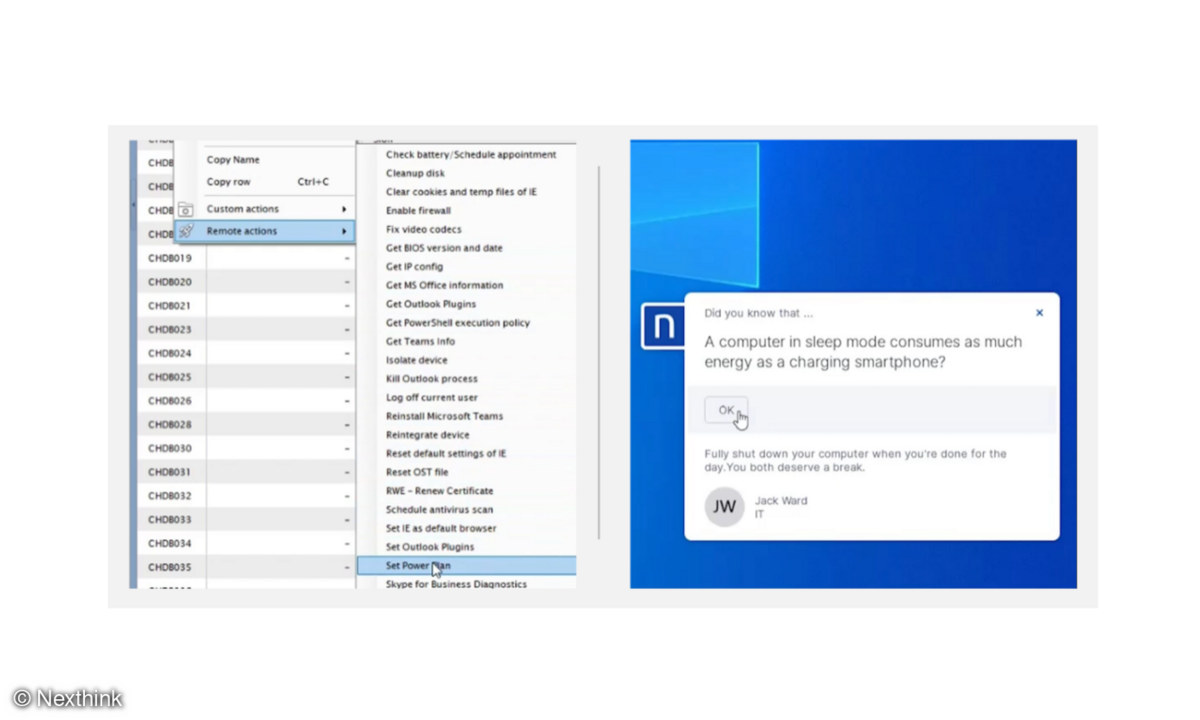Viewport: 1200px width, 720px height.
Task: Select the highlighted Set Power Plan action
Action: 467,566
